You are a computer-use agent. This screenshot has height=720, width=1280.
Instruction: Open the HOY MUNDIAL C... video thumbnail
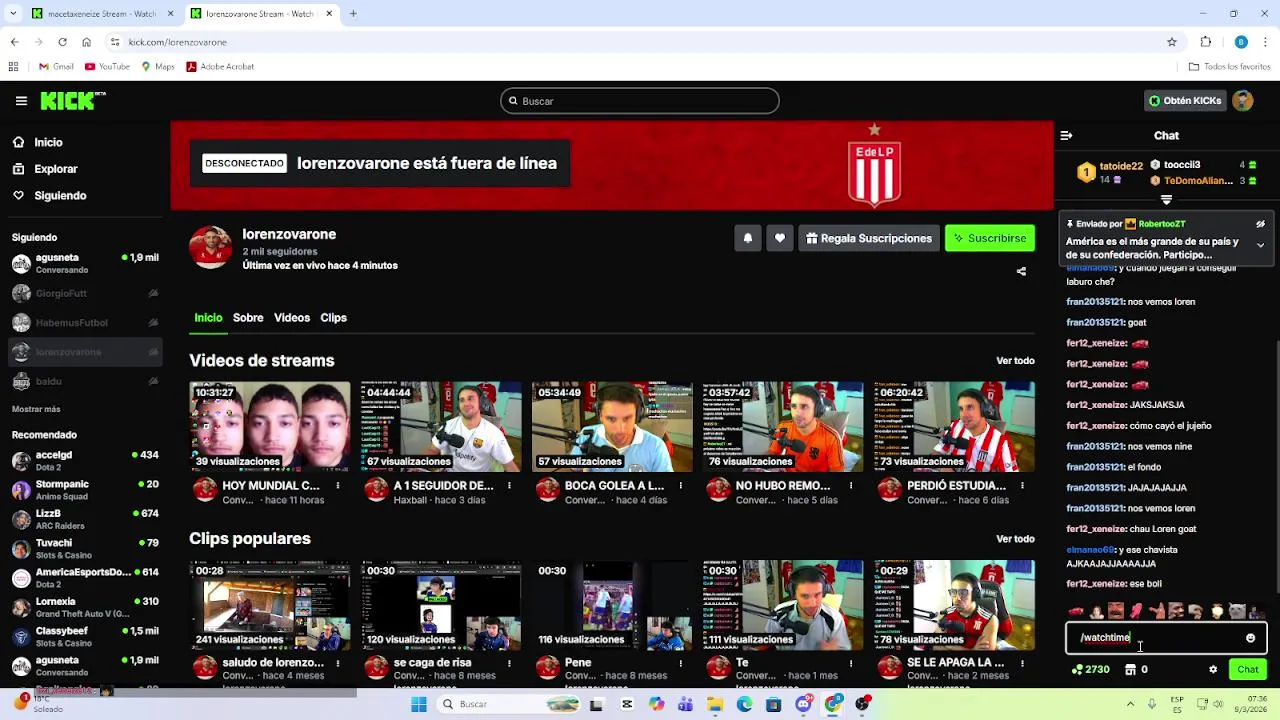270,427
